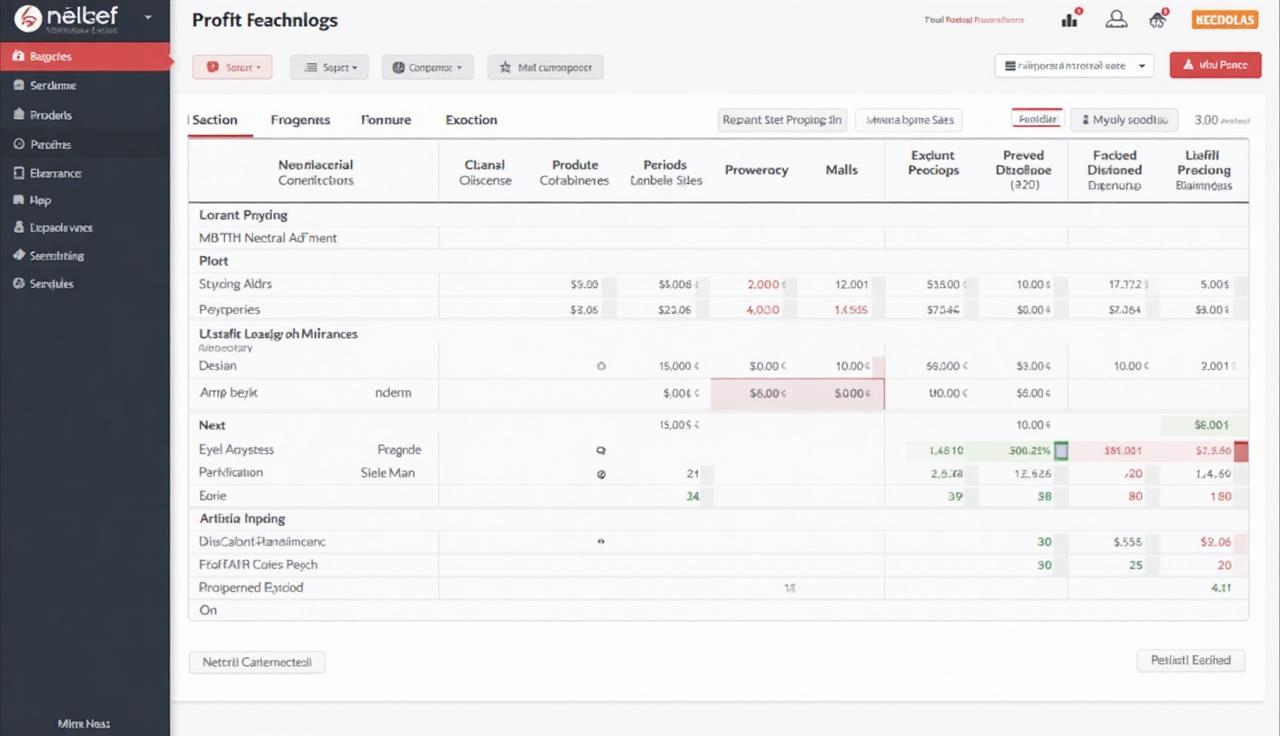The image size is (1280, 736).
Task: Click the Artitia Inpdng section heading
Action: [242, 519]
